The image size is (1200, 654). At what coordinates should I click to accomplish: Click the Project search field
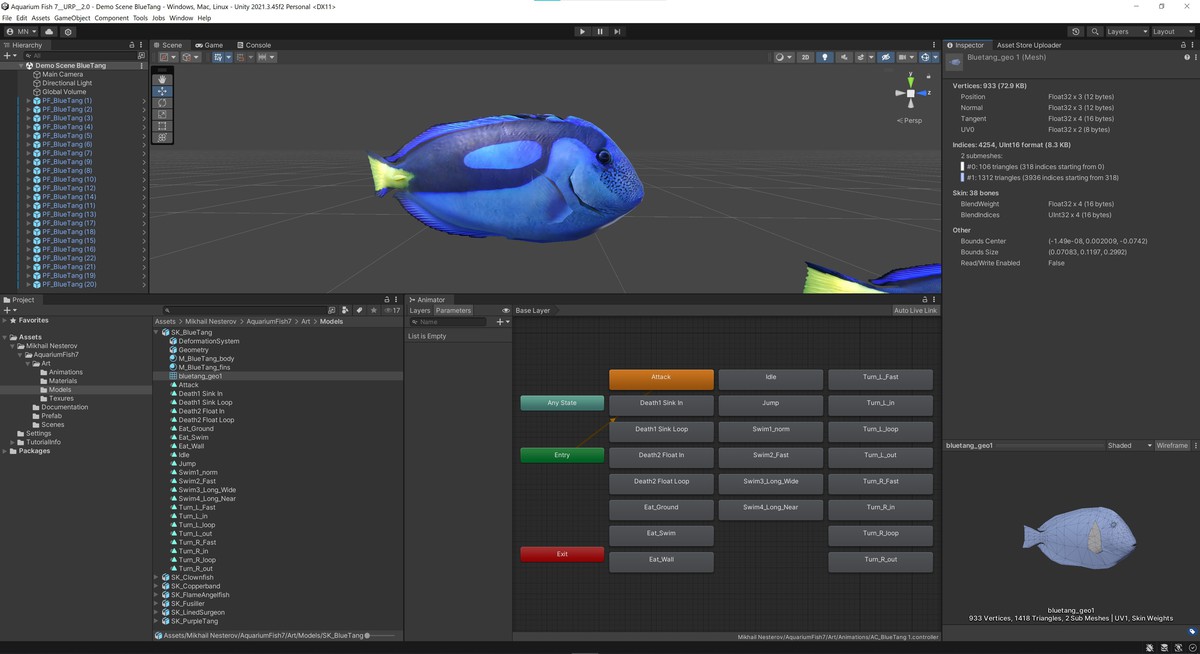click(245, 311)
